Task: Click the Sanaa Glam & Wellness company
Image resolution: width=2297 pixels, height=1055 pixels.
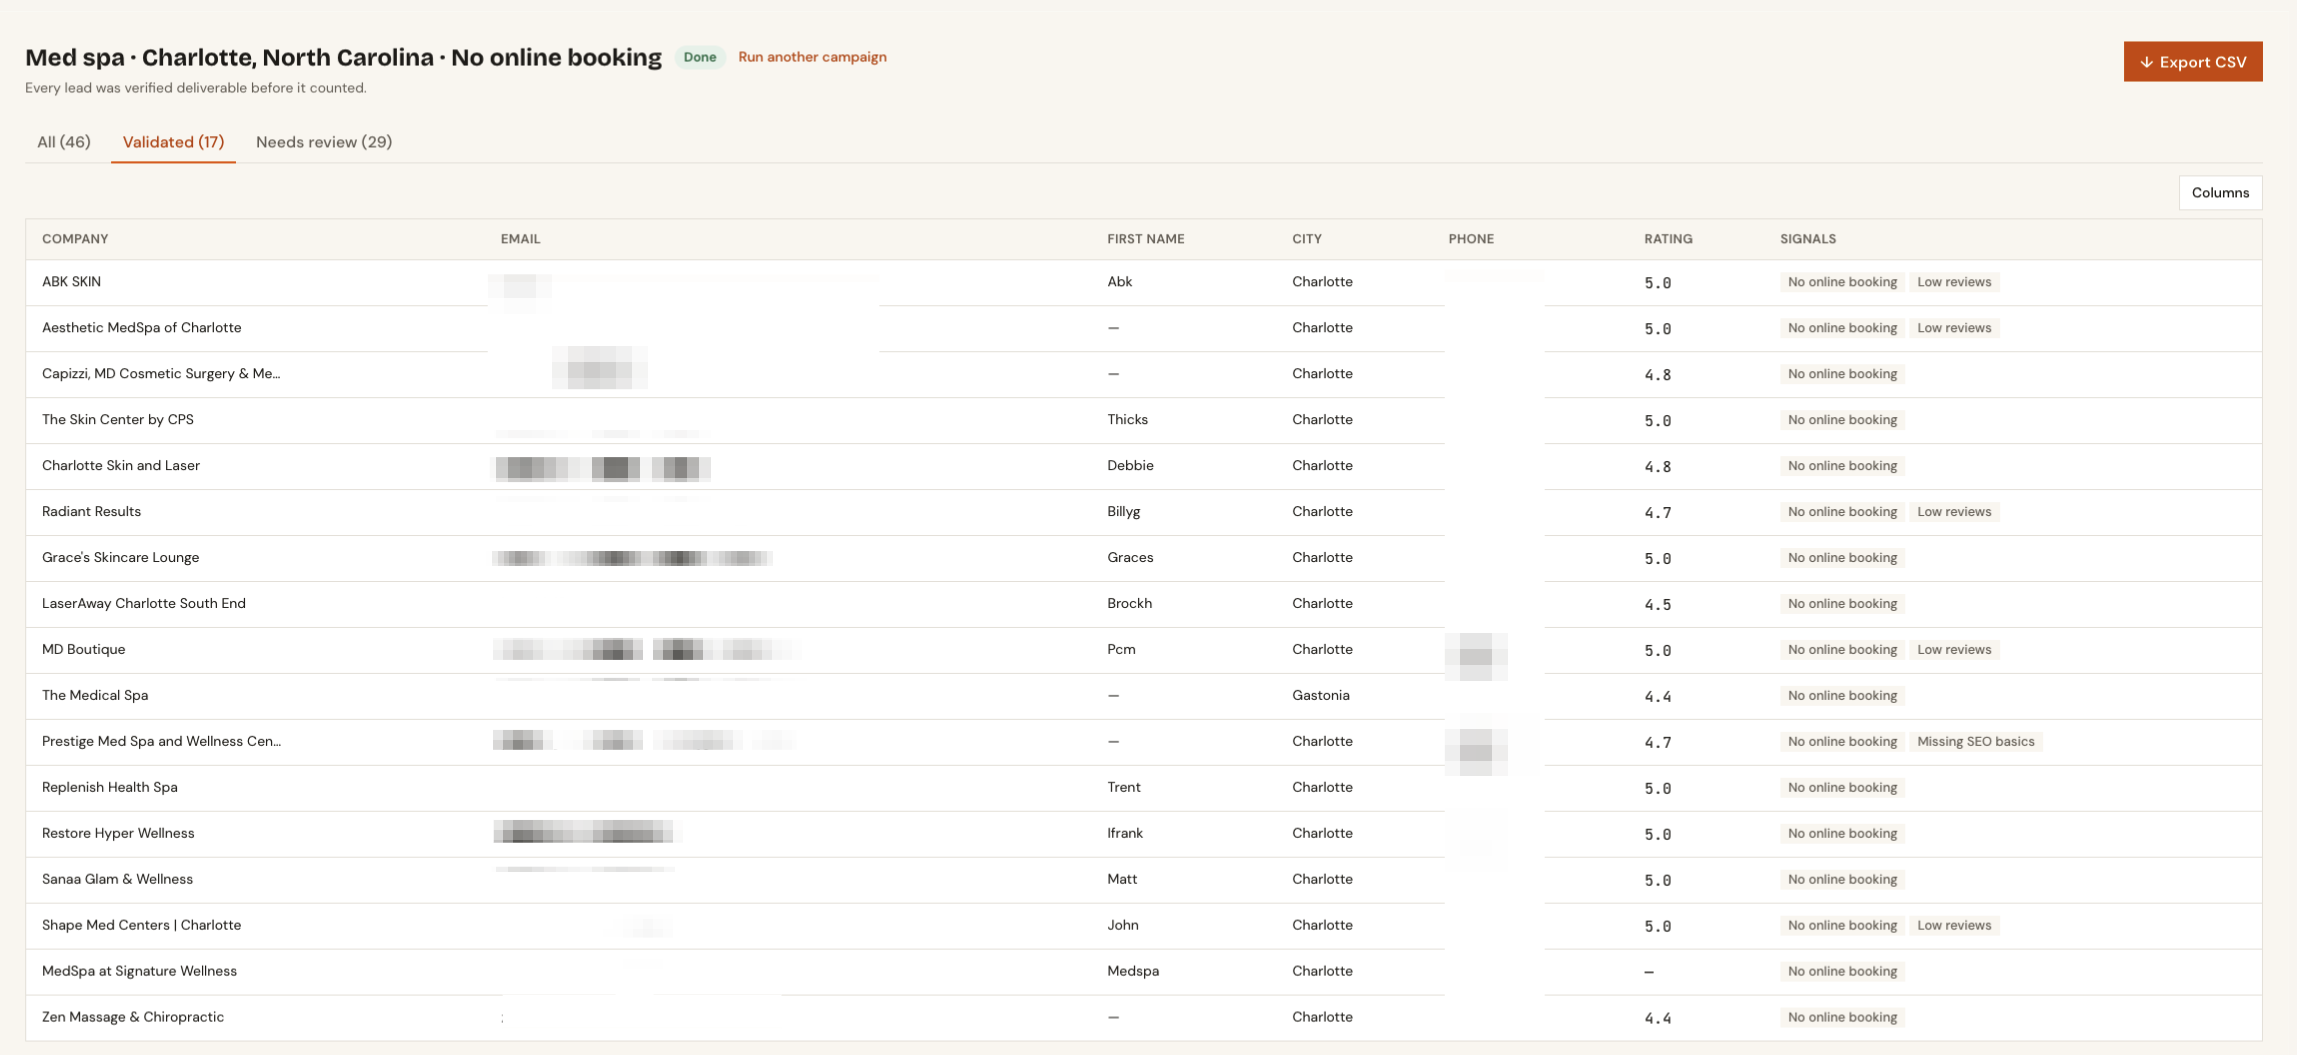Action: pyautogui.click(x=117, y=880)
